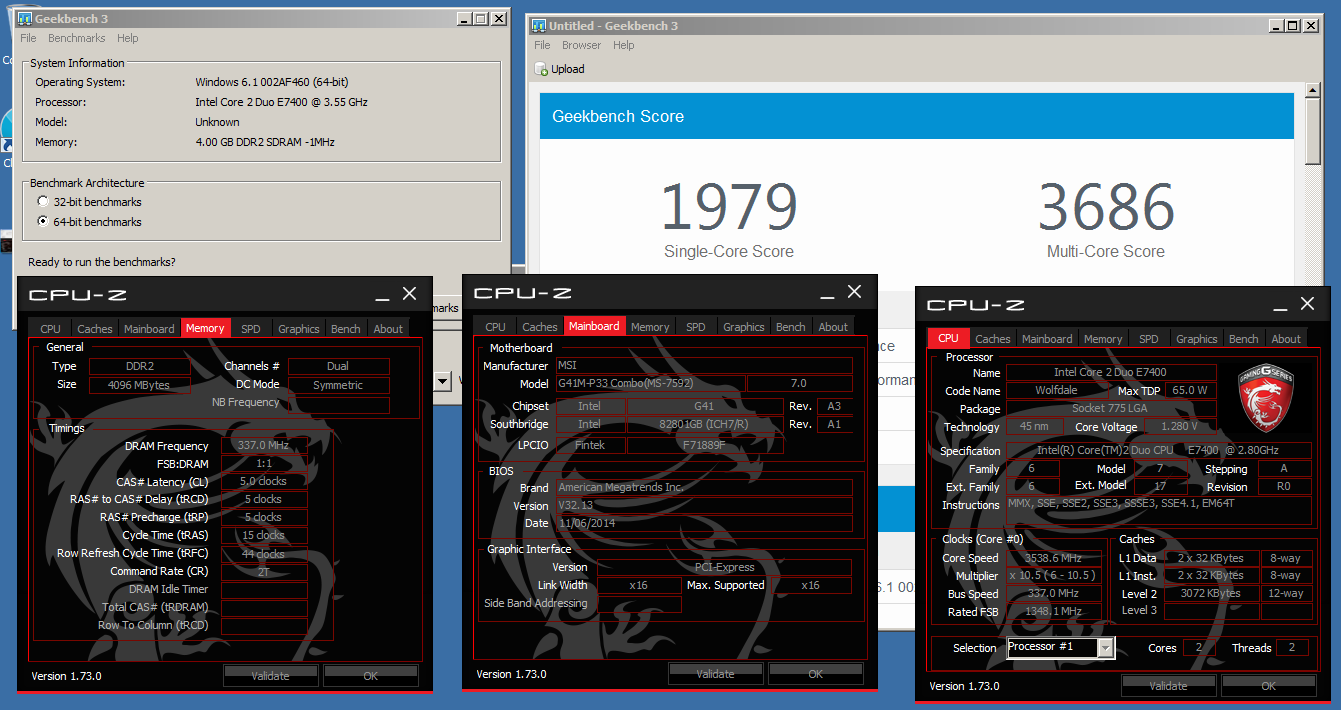Click Validate in rightmost CPU-Z window

coord(1168,685)
